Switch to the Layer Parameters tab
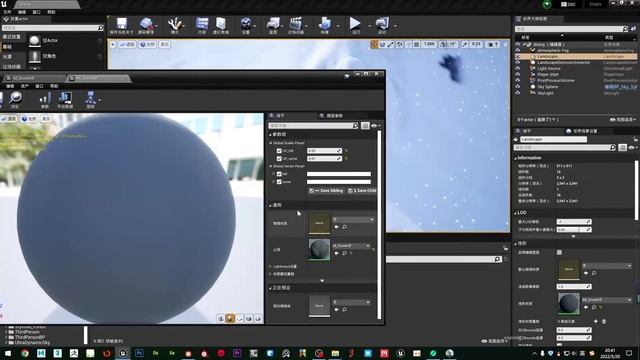The image size is (640, 360). pos(331,116)
